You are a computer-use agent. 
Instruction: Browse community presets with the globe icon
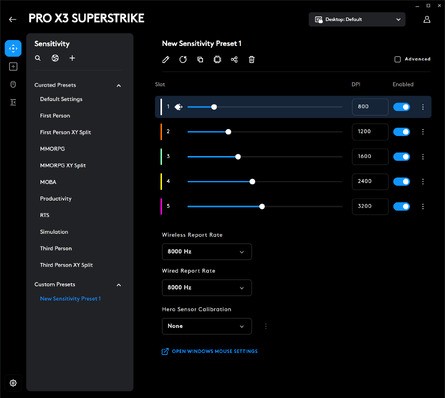(x=55, y=58)
